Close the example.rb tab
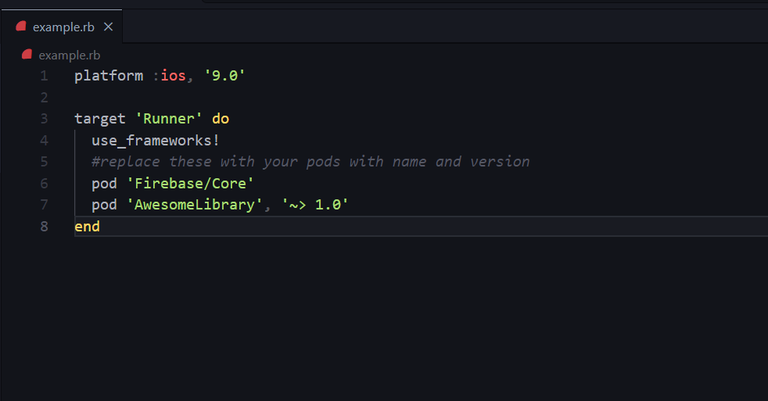Viewport: 768px width, 401px height. click(x=108, y=27)
